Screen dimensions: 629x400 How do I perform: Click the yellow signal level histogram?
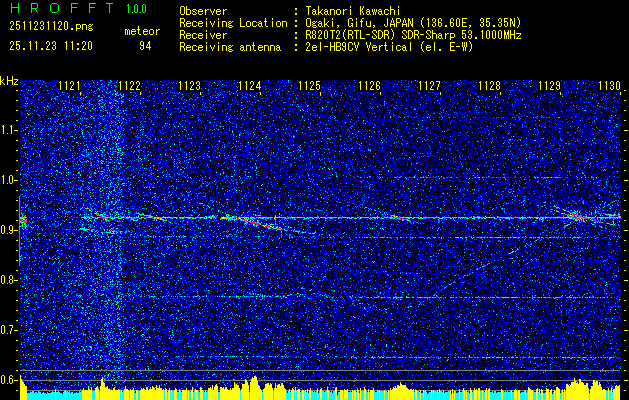[x=320, y=389]
